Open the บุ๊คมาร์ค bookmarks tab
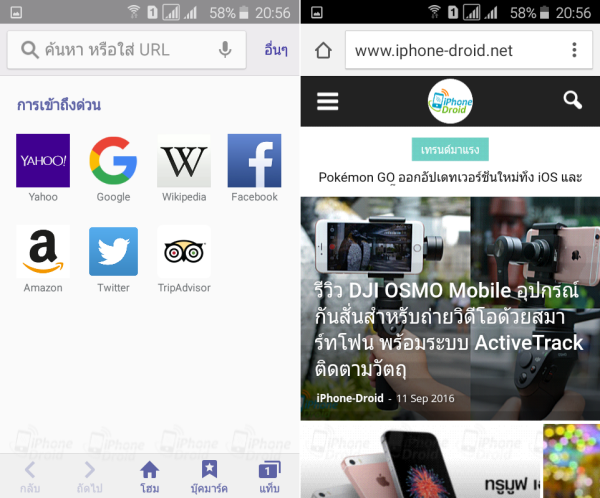 pos(209,476)
